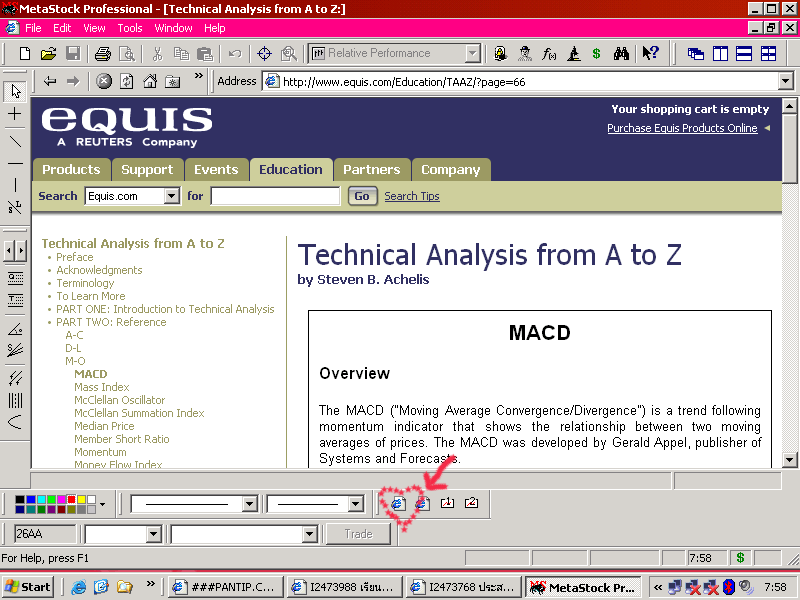Click the search for text field
Image resolution: width=800 pixels, height=600 pixels.
click(x=276, y=196)
